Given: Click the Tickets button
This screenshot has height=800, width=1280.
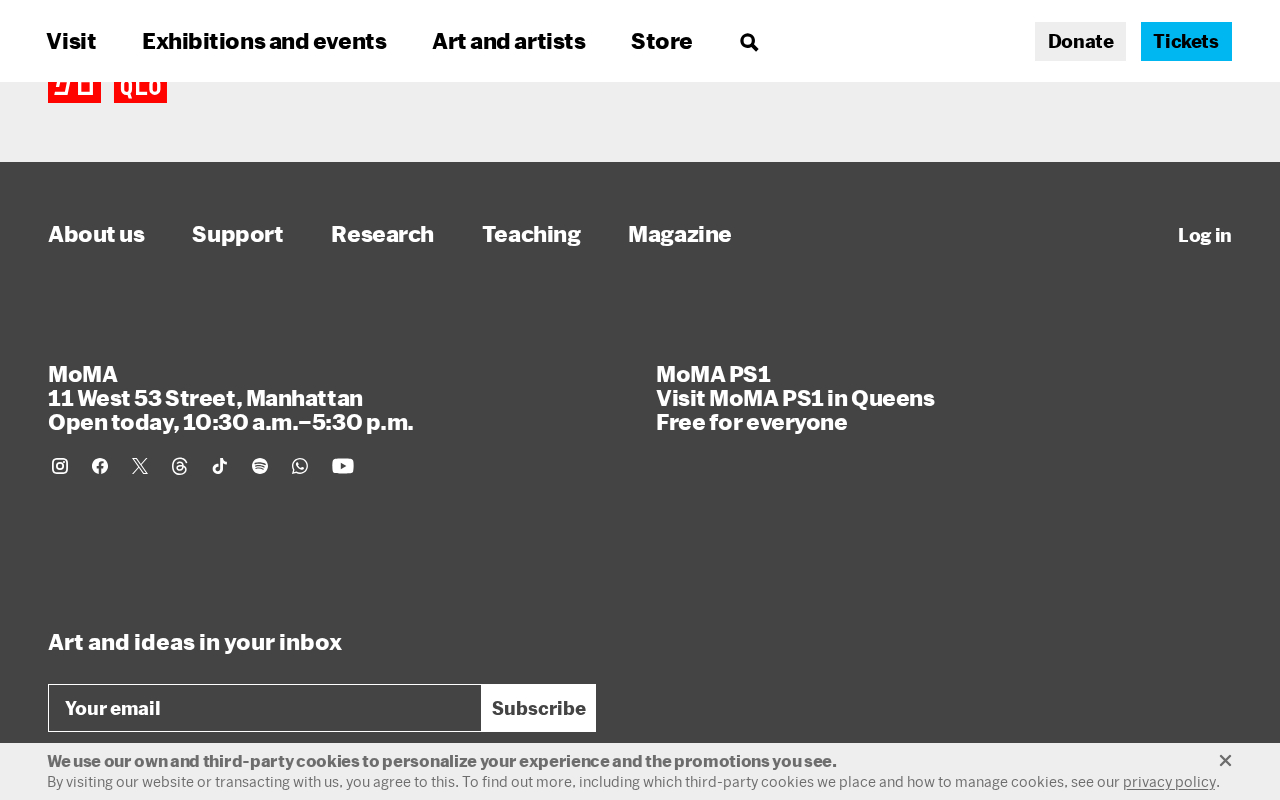Looking at the screenshot, I should pos(1186,41).
